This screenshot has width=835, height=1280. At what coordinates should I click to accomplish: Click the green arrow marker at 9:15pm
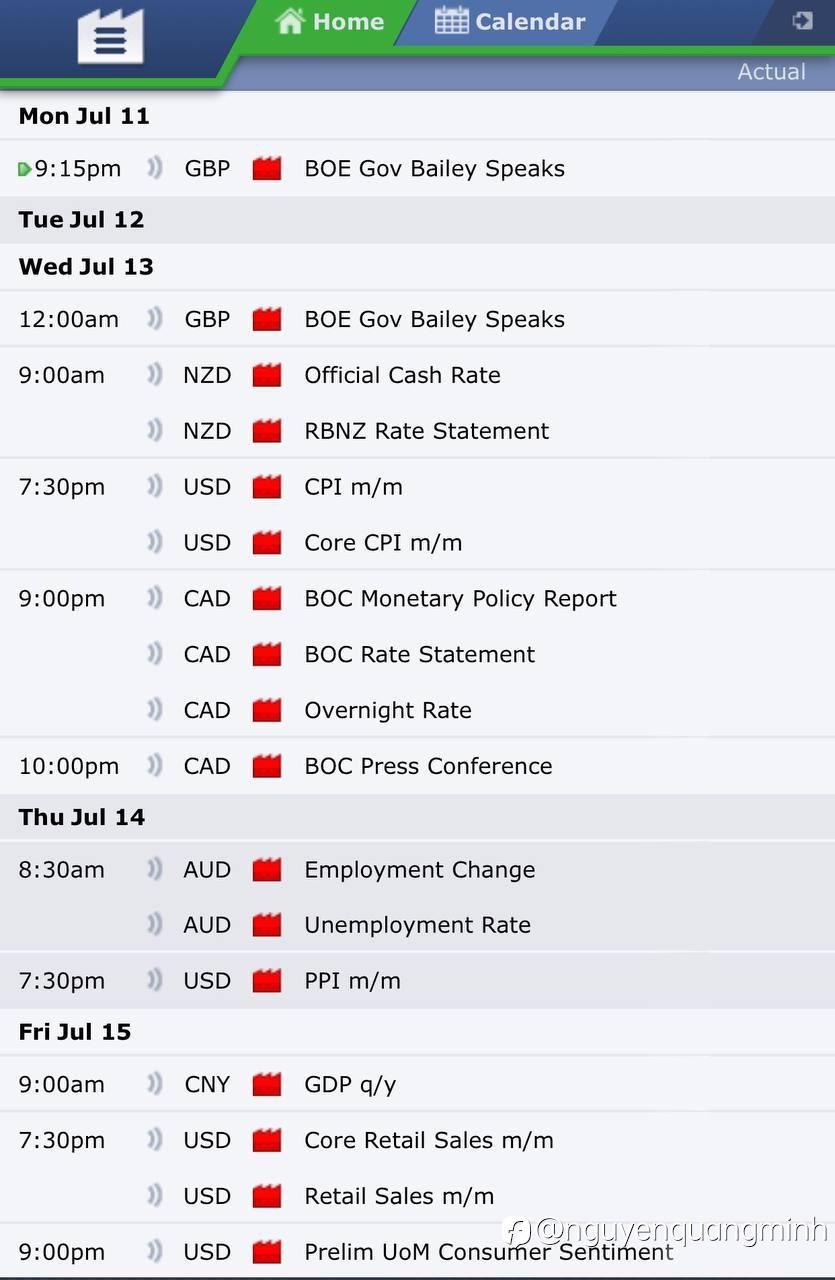pos(24,169)
